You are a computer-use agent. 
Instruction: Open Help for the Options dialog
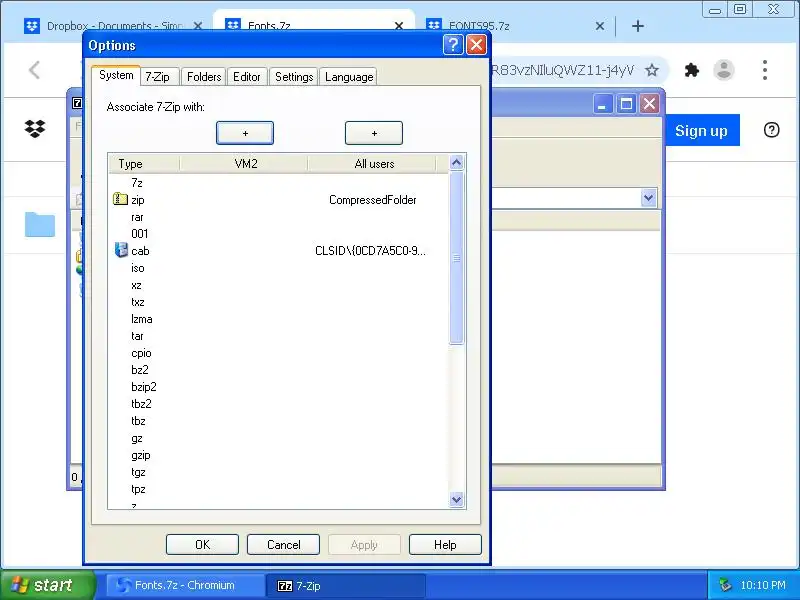[x=445, y=544]
